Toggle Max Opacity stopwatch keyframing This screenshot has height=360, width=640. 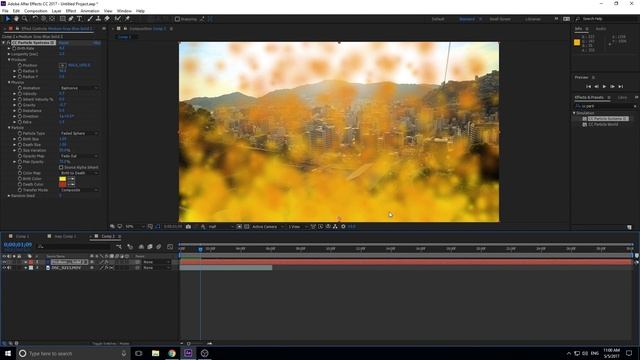(x=20, y=162)
